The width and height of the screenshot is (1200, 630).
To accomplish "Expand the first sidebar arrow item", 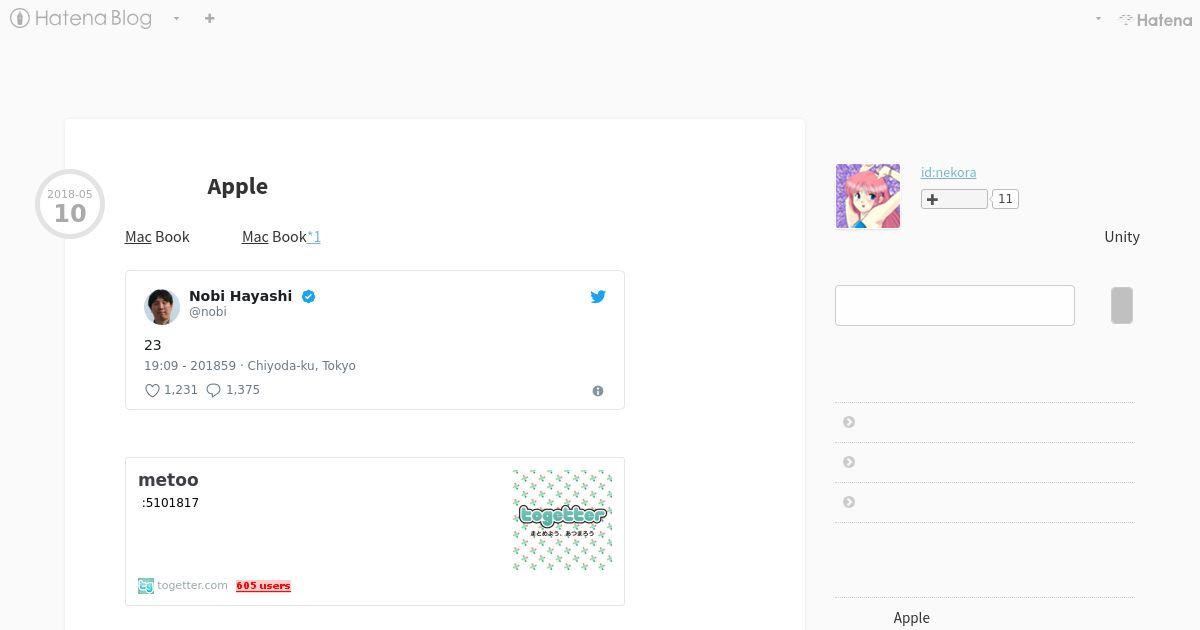I will [x=849, y=422].
